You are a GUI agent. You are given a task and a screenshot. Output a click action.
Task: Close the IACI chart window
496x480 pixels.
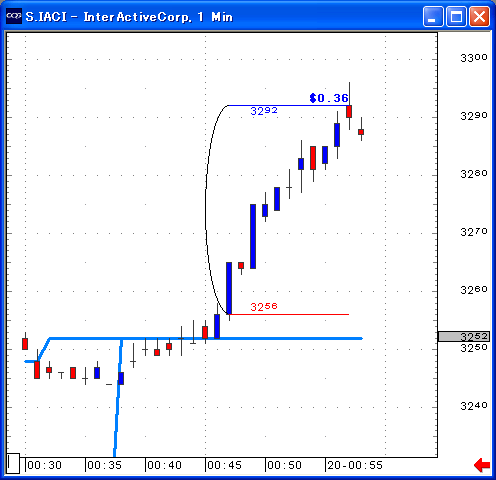[x=480, y=16]
